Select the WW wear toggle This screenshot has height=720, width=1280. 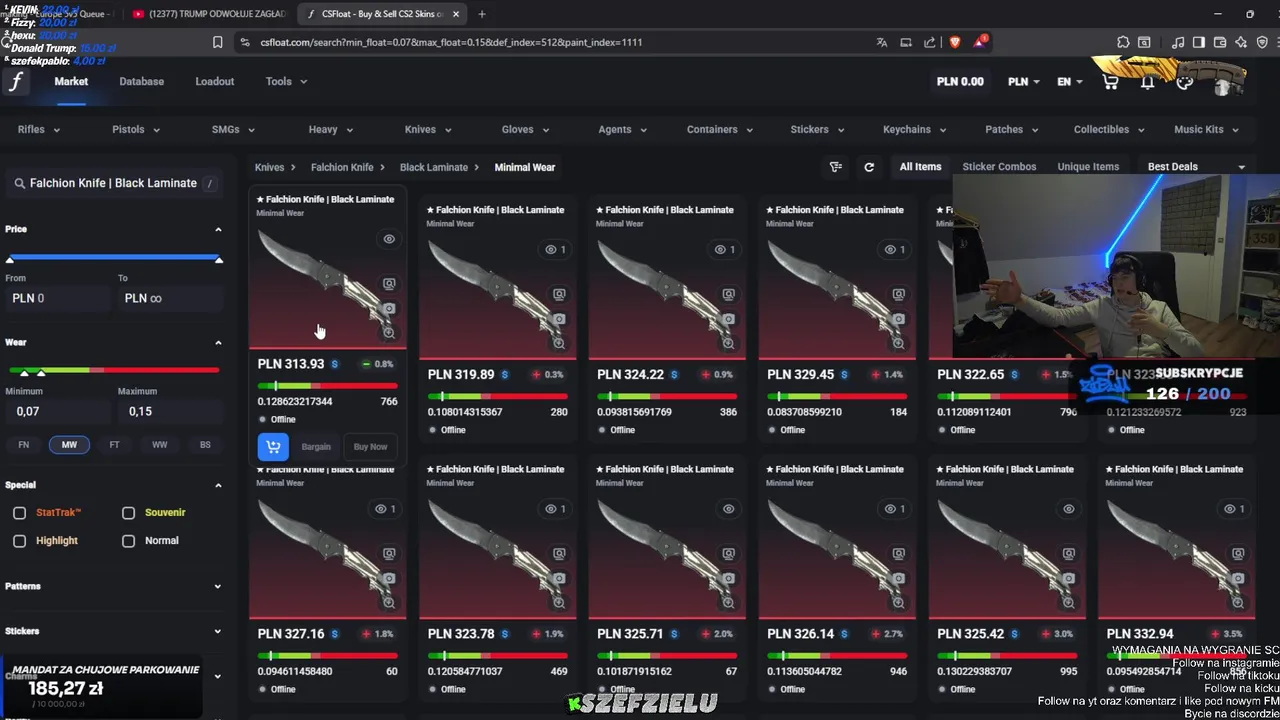[159, 445]
